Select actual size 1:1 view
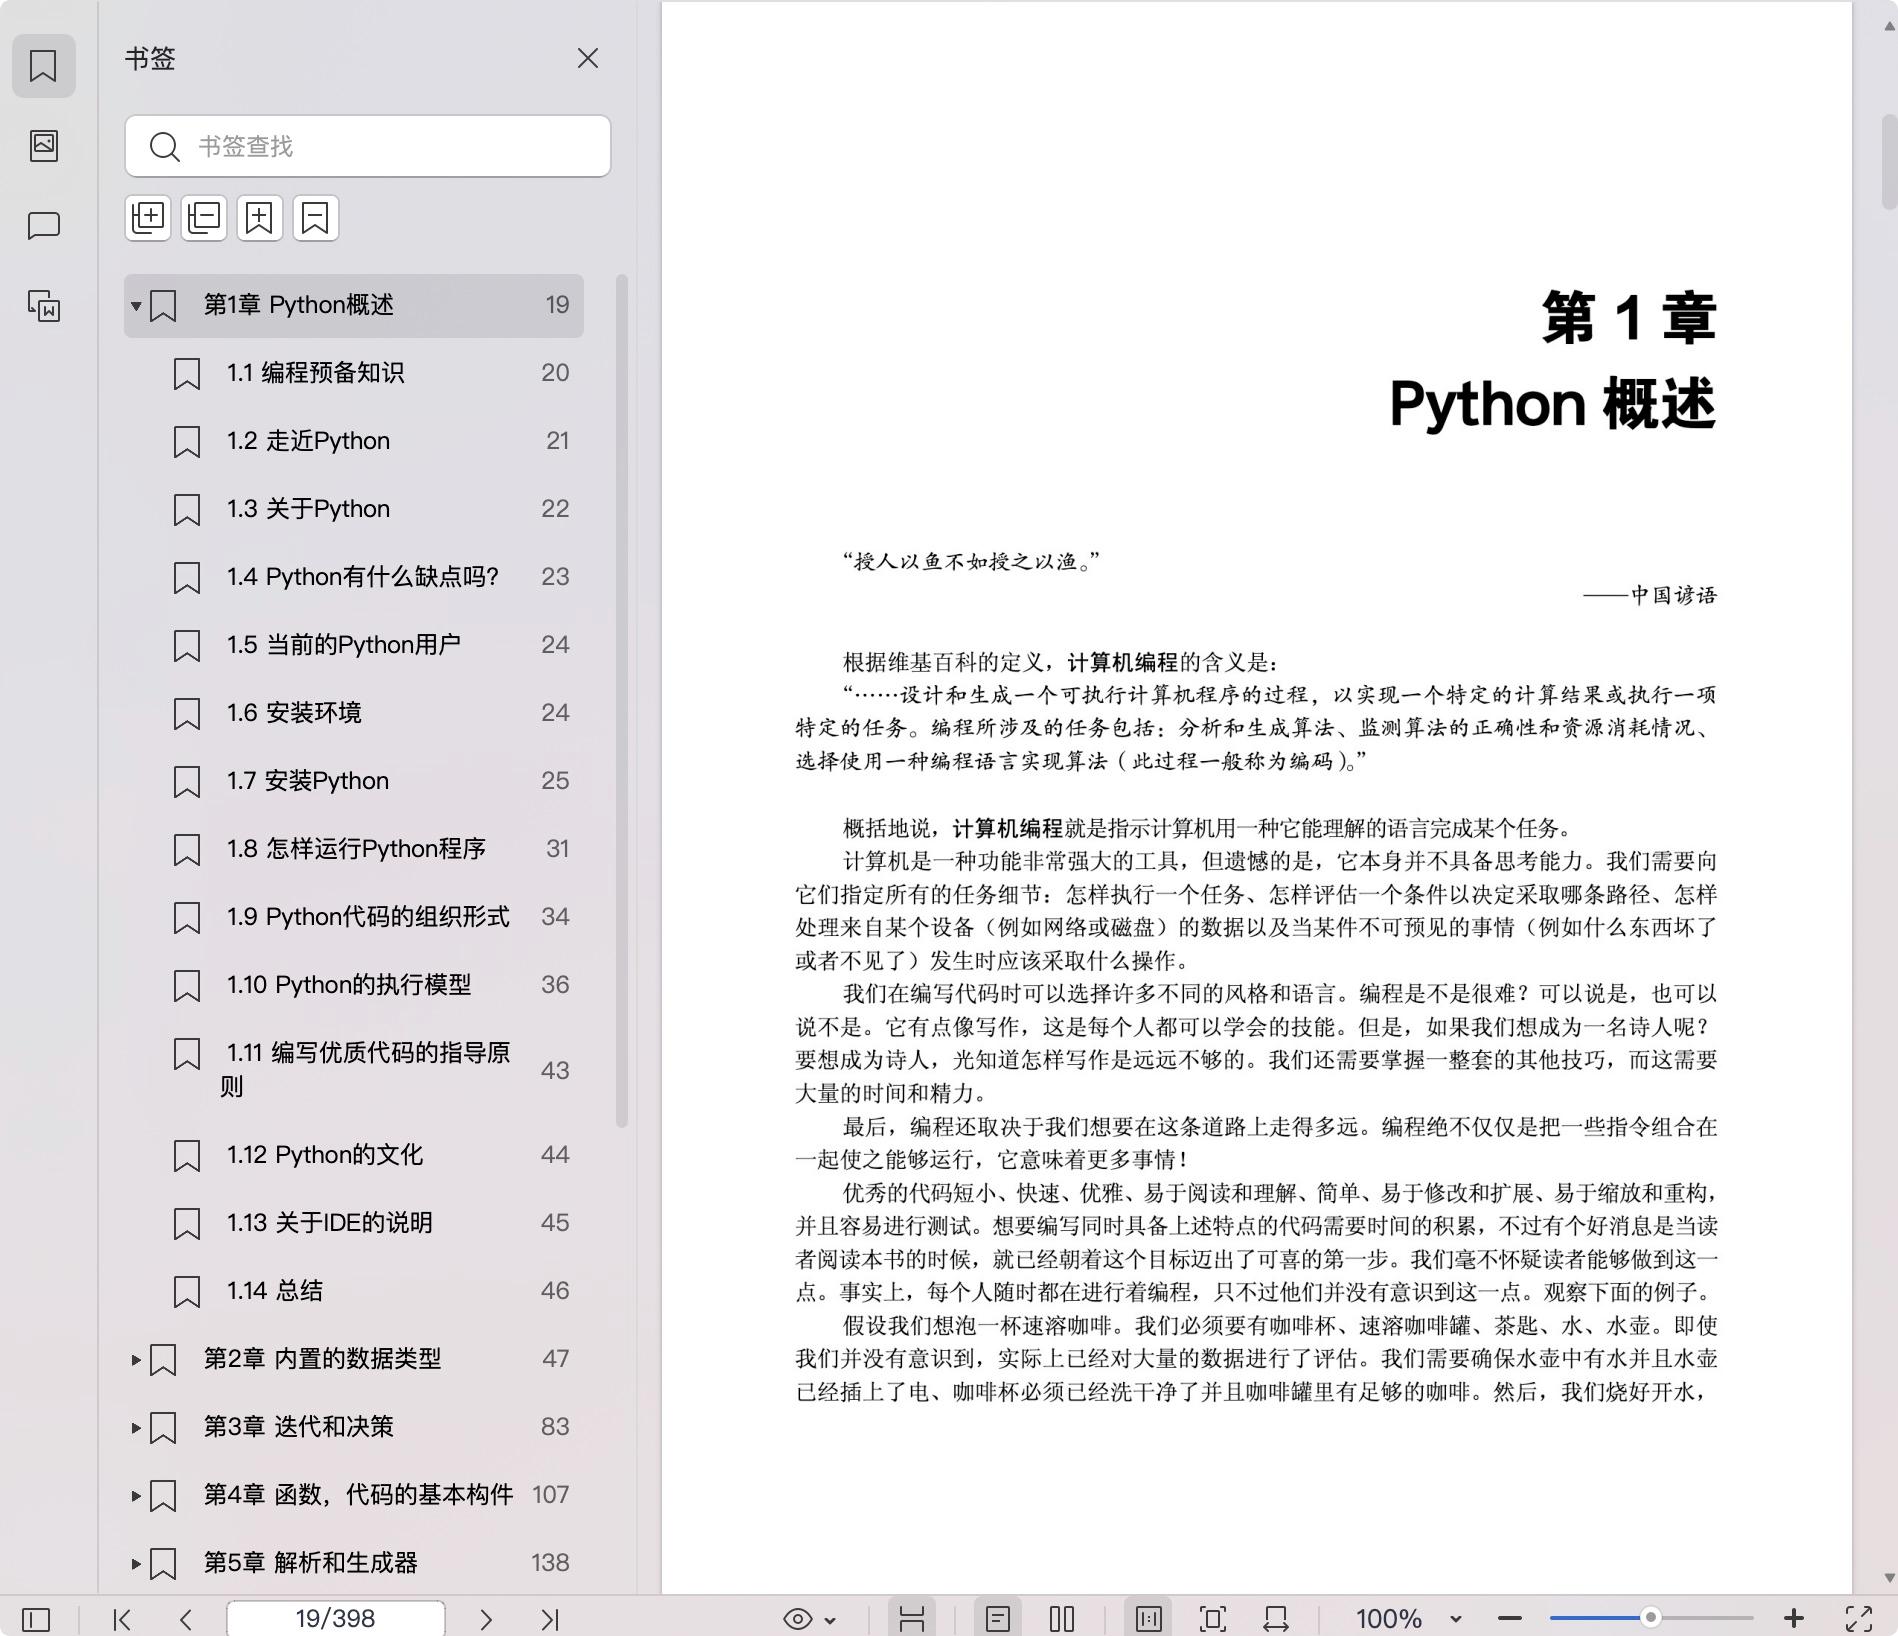 click(x=1148, y=1618)
